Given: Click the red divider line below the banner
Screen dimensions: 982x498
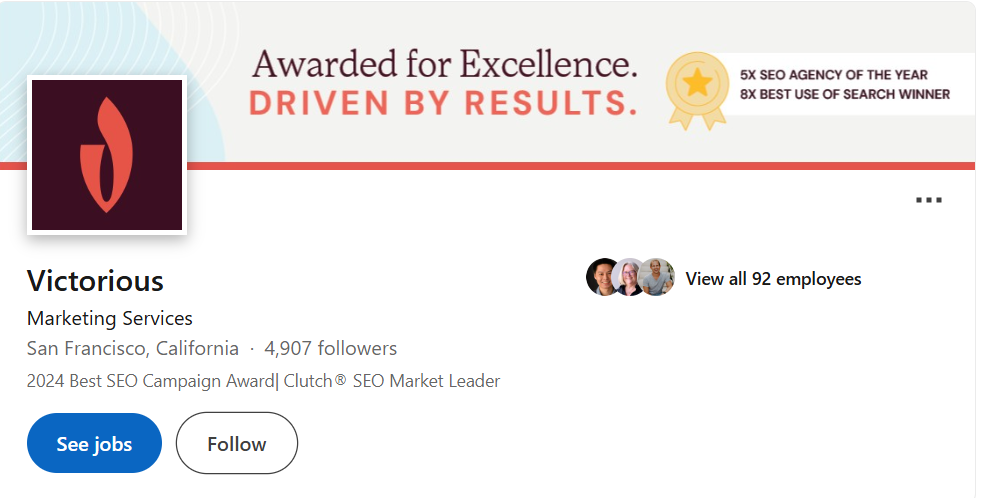Looking at the screenshot, I should click(600, 165).
